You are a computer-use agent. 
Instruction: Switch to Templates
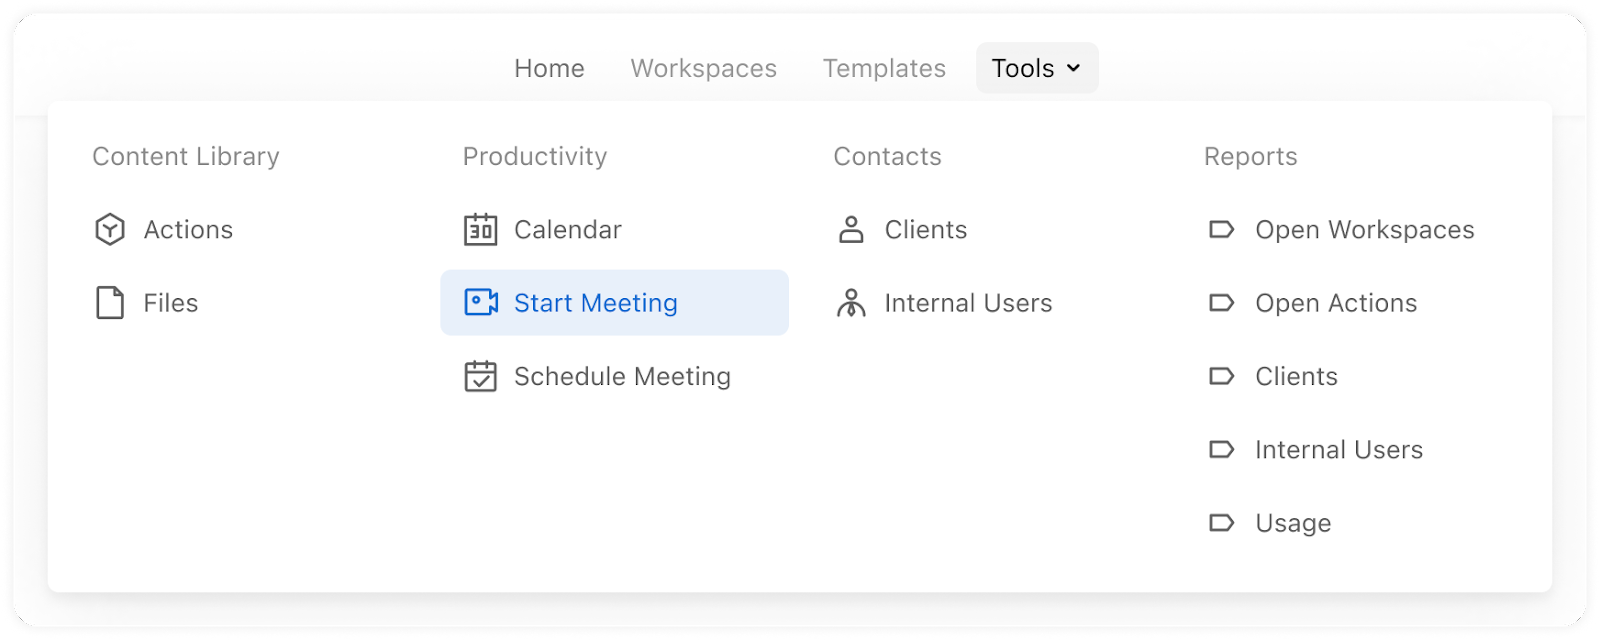click(884, 68)
